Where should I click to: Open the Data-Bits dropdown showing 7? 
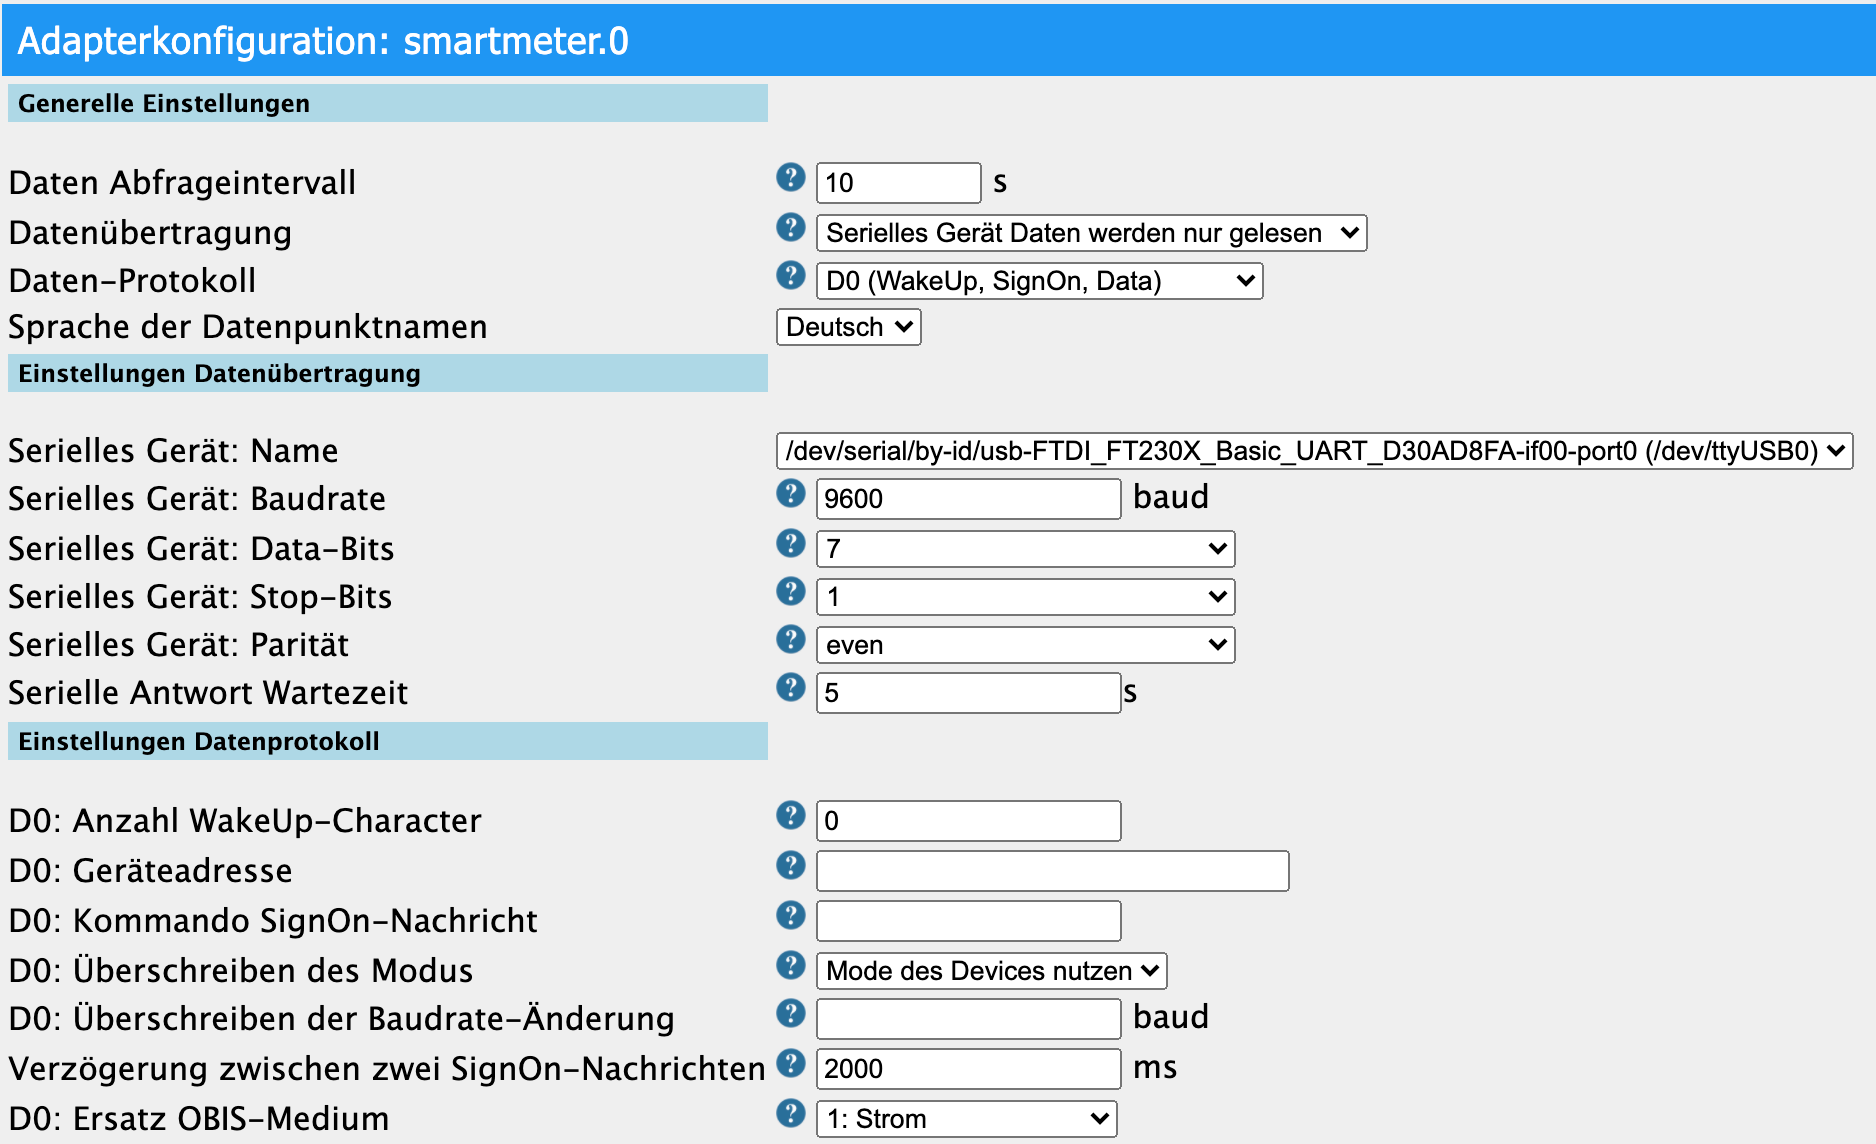tap(1025, 549)
